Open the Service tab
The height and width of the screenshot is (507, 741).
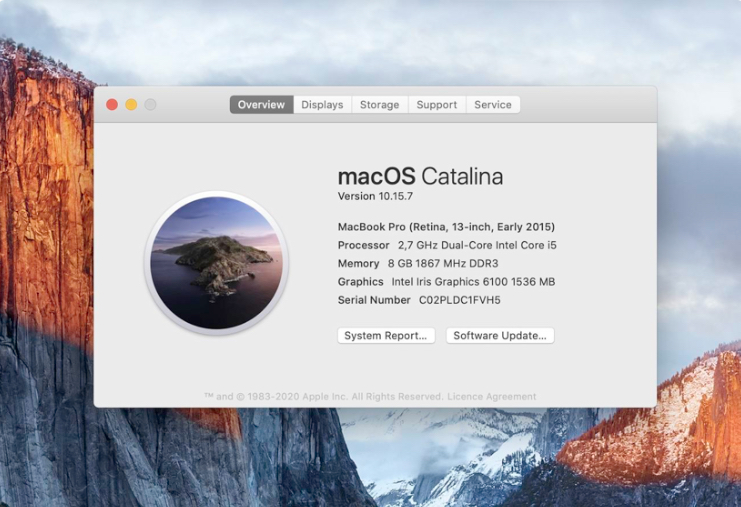pyautogui.click(x=493, y=104)
